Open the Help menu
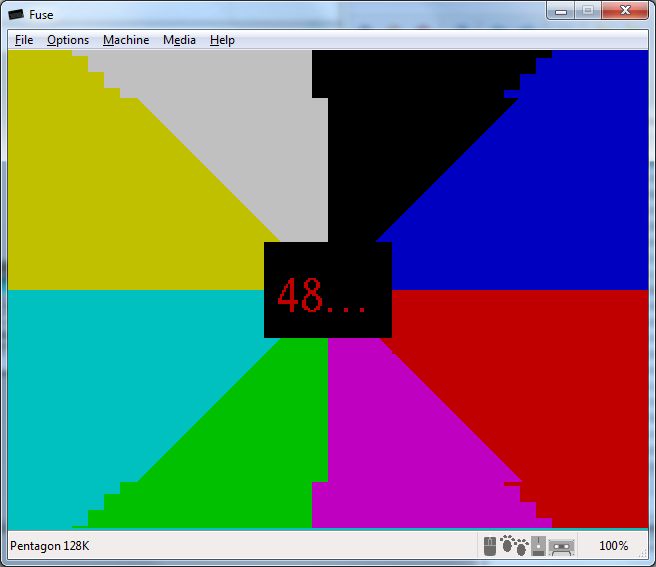The width and height of the screenshot is (656, 567). tap(222, 40)
